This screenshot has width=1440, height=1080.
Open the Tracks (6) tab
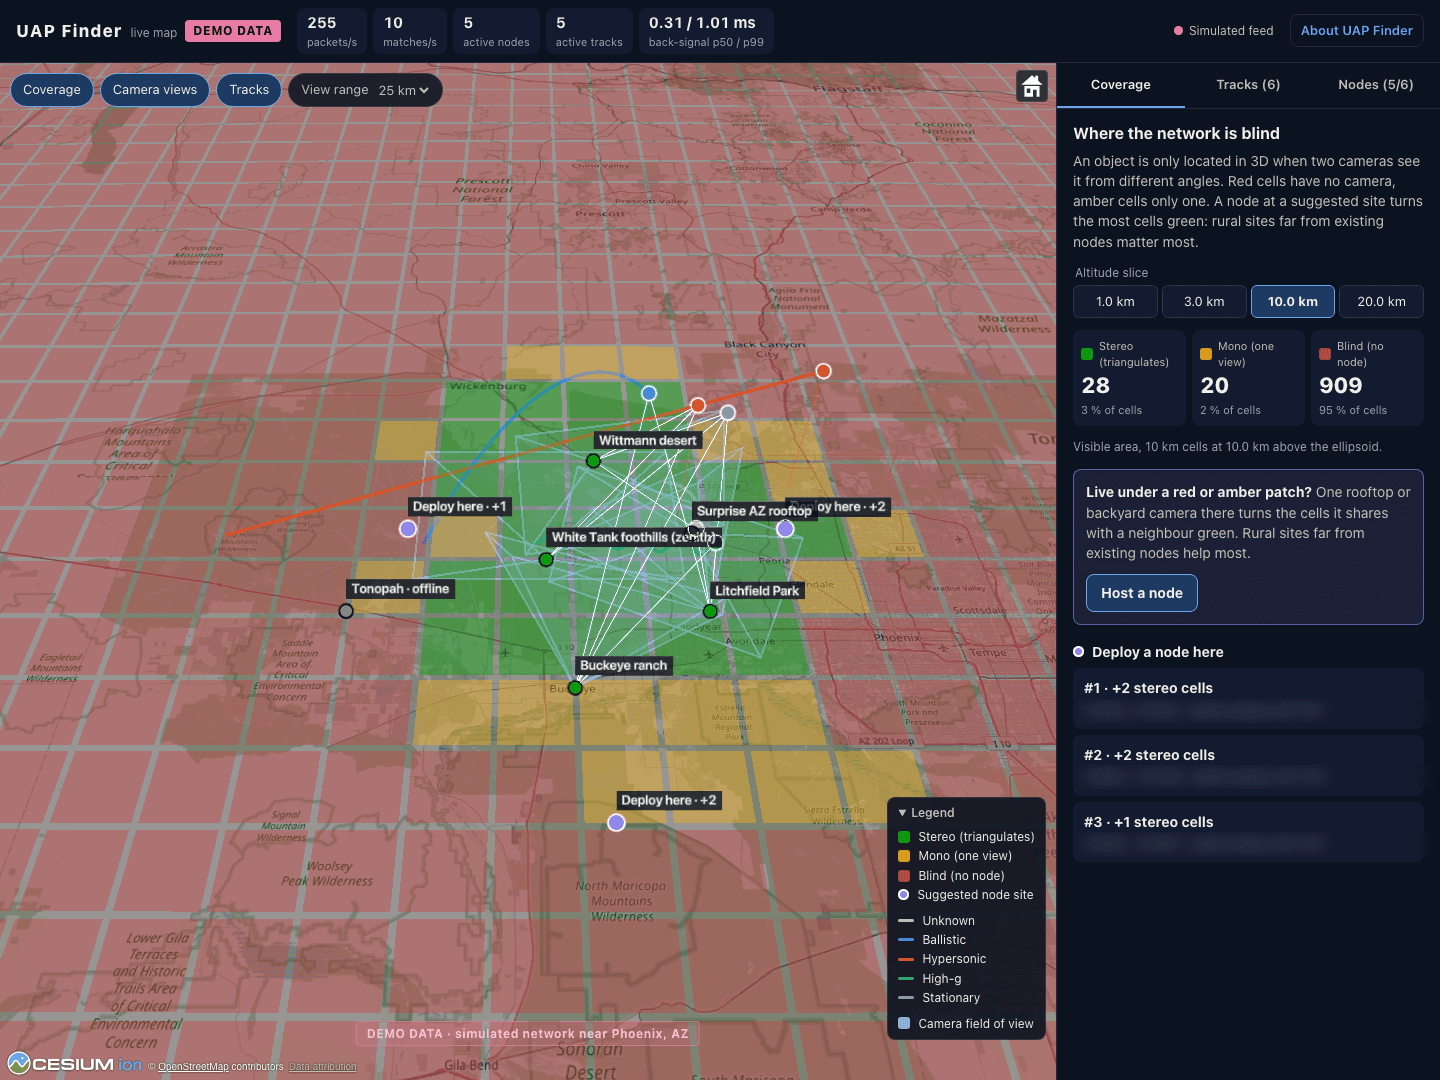(x=1248, y=85)
